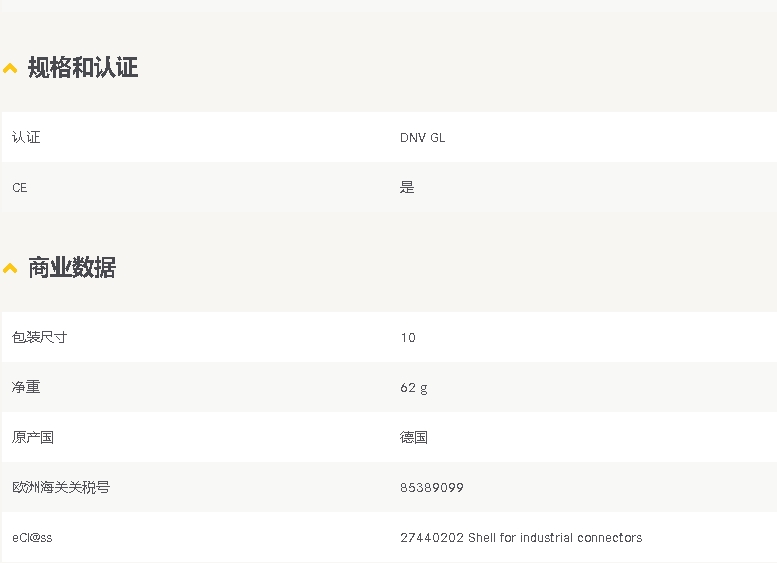Collapse the 商业数据 section chevron
Image resolution: width=777 pixels, height=563 pixels.
tap(10, 269)
